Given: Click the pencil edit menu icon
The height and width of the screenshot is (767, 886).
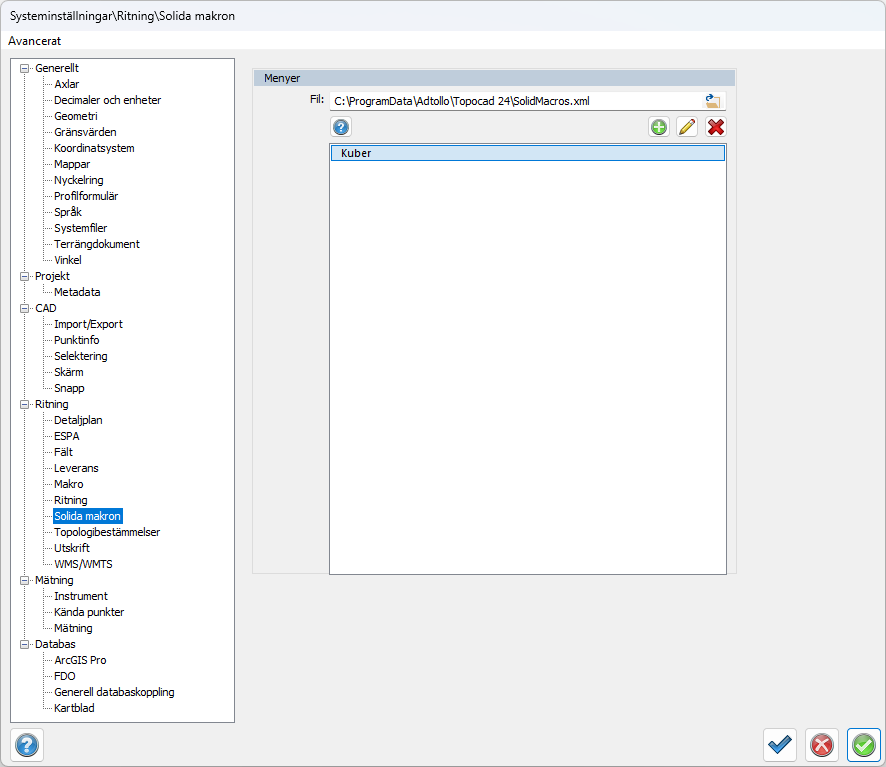Looking at the screenshot, I should point(687,127).
